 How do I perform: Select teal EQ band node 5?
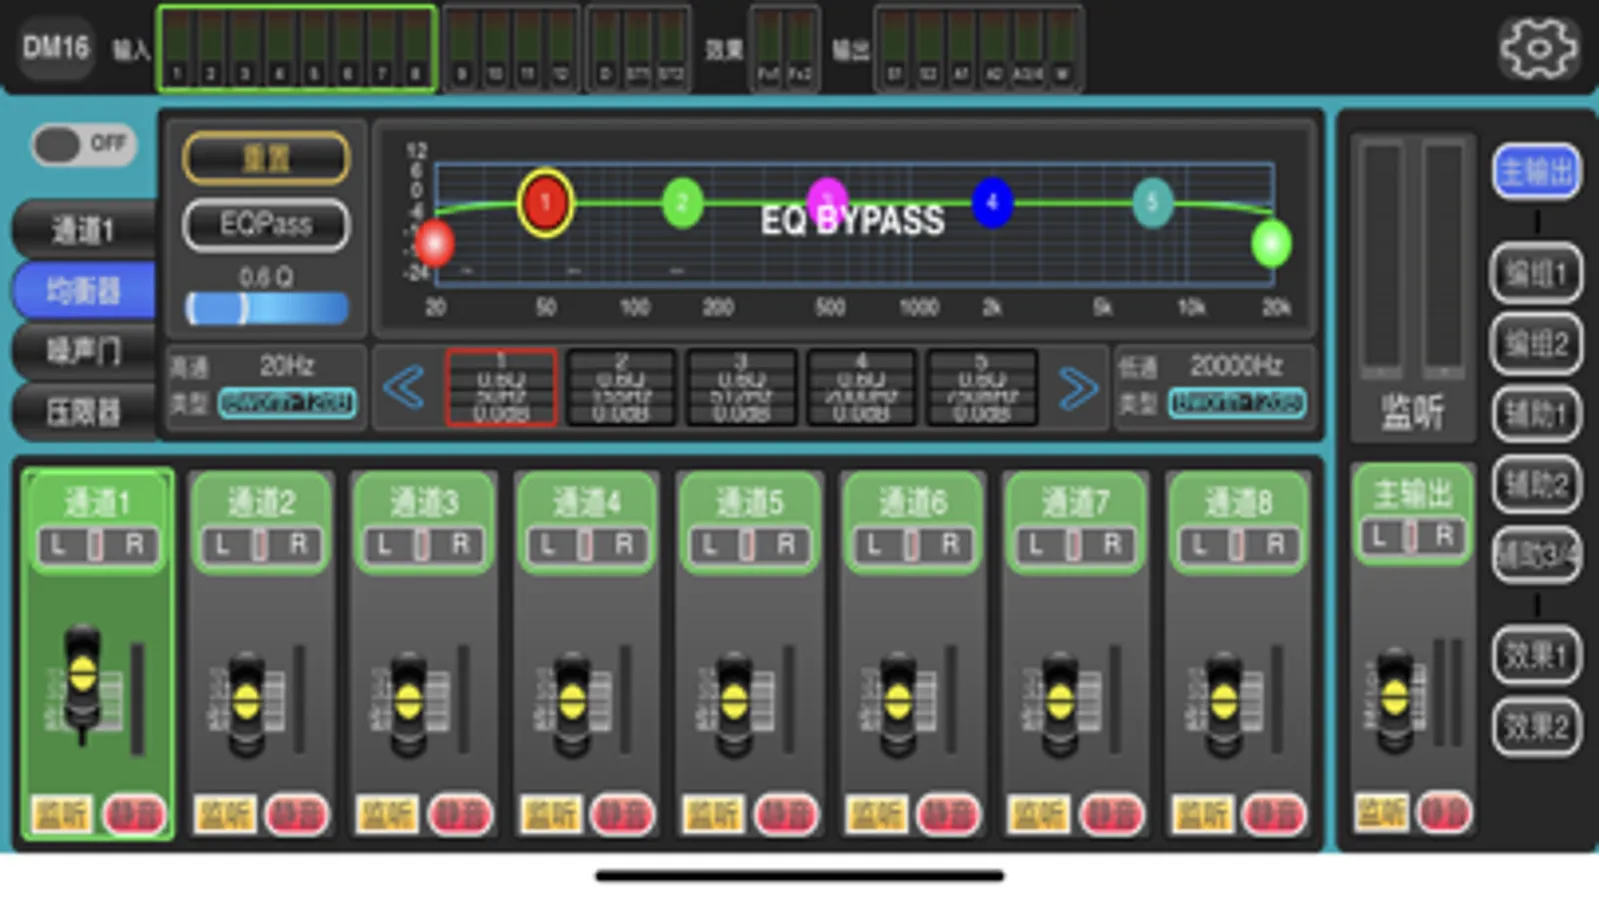click(x=1152, y=203)
